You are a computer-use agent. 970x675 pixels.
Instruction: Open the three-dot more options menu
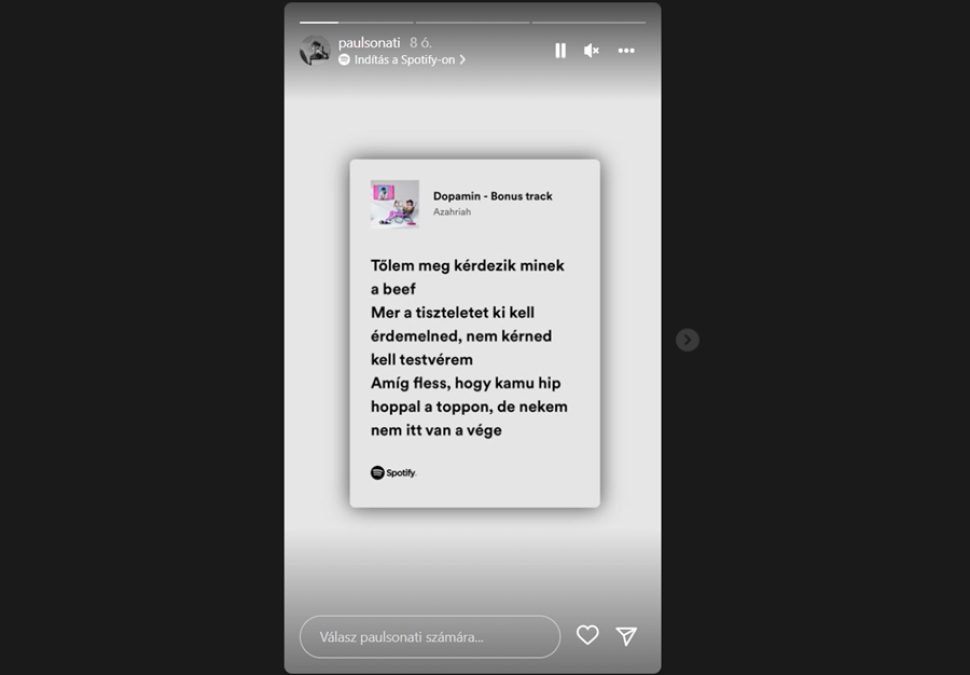pyautogui.click(x=626, y=51)
